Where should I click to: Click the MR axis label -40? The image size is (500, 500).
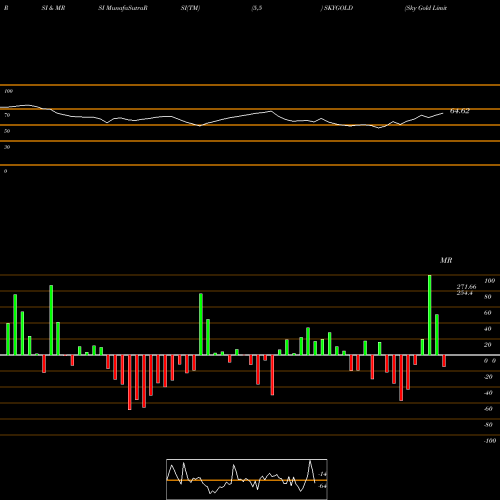(488, 393)
